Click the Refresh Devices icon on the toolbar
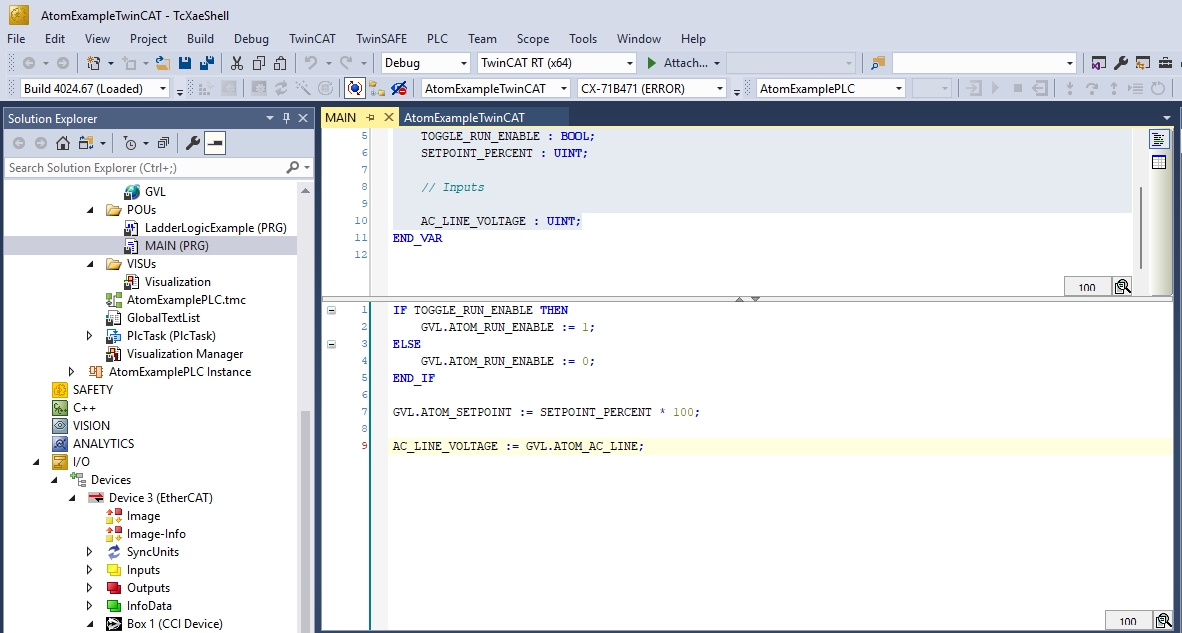The height and width of the screenshot is (633, 1182). click(x=281, y=88)
